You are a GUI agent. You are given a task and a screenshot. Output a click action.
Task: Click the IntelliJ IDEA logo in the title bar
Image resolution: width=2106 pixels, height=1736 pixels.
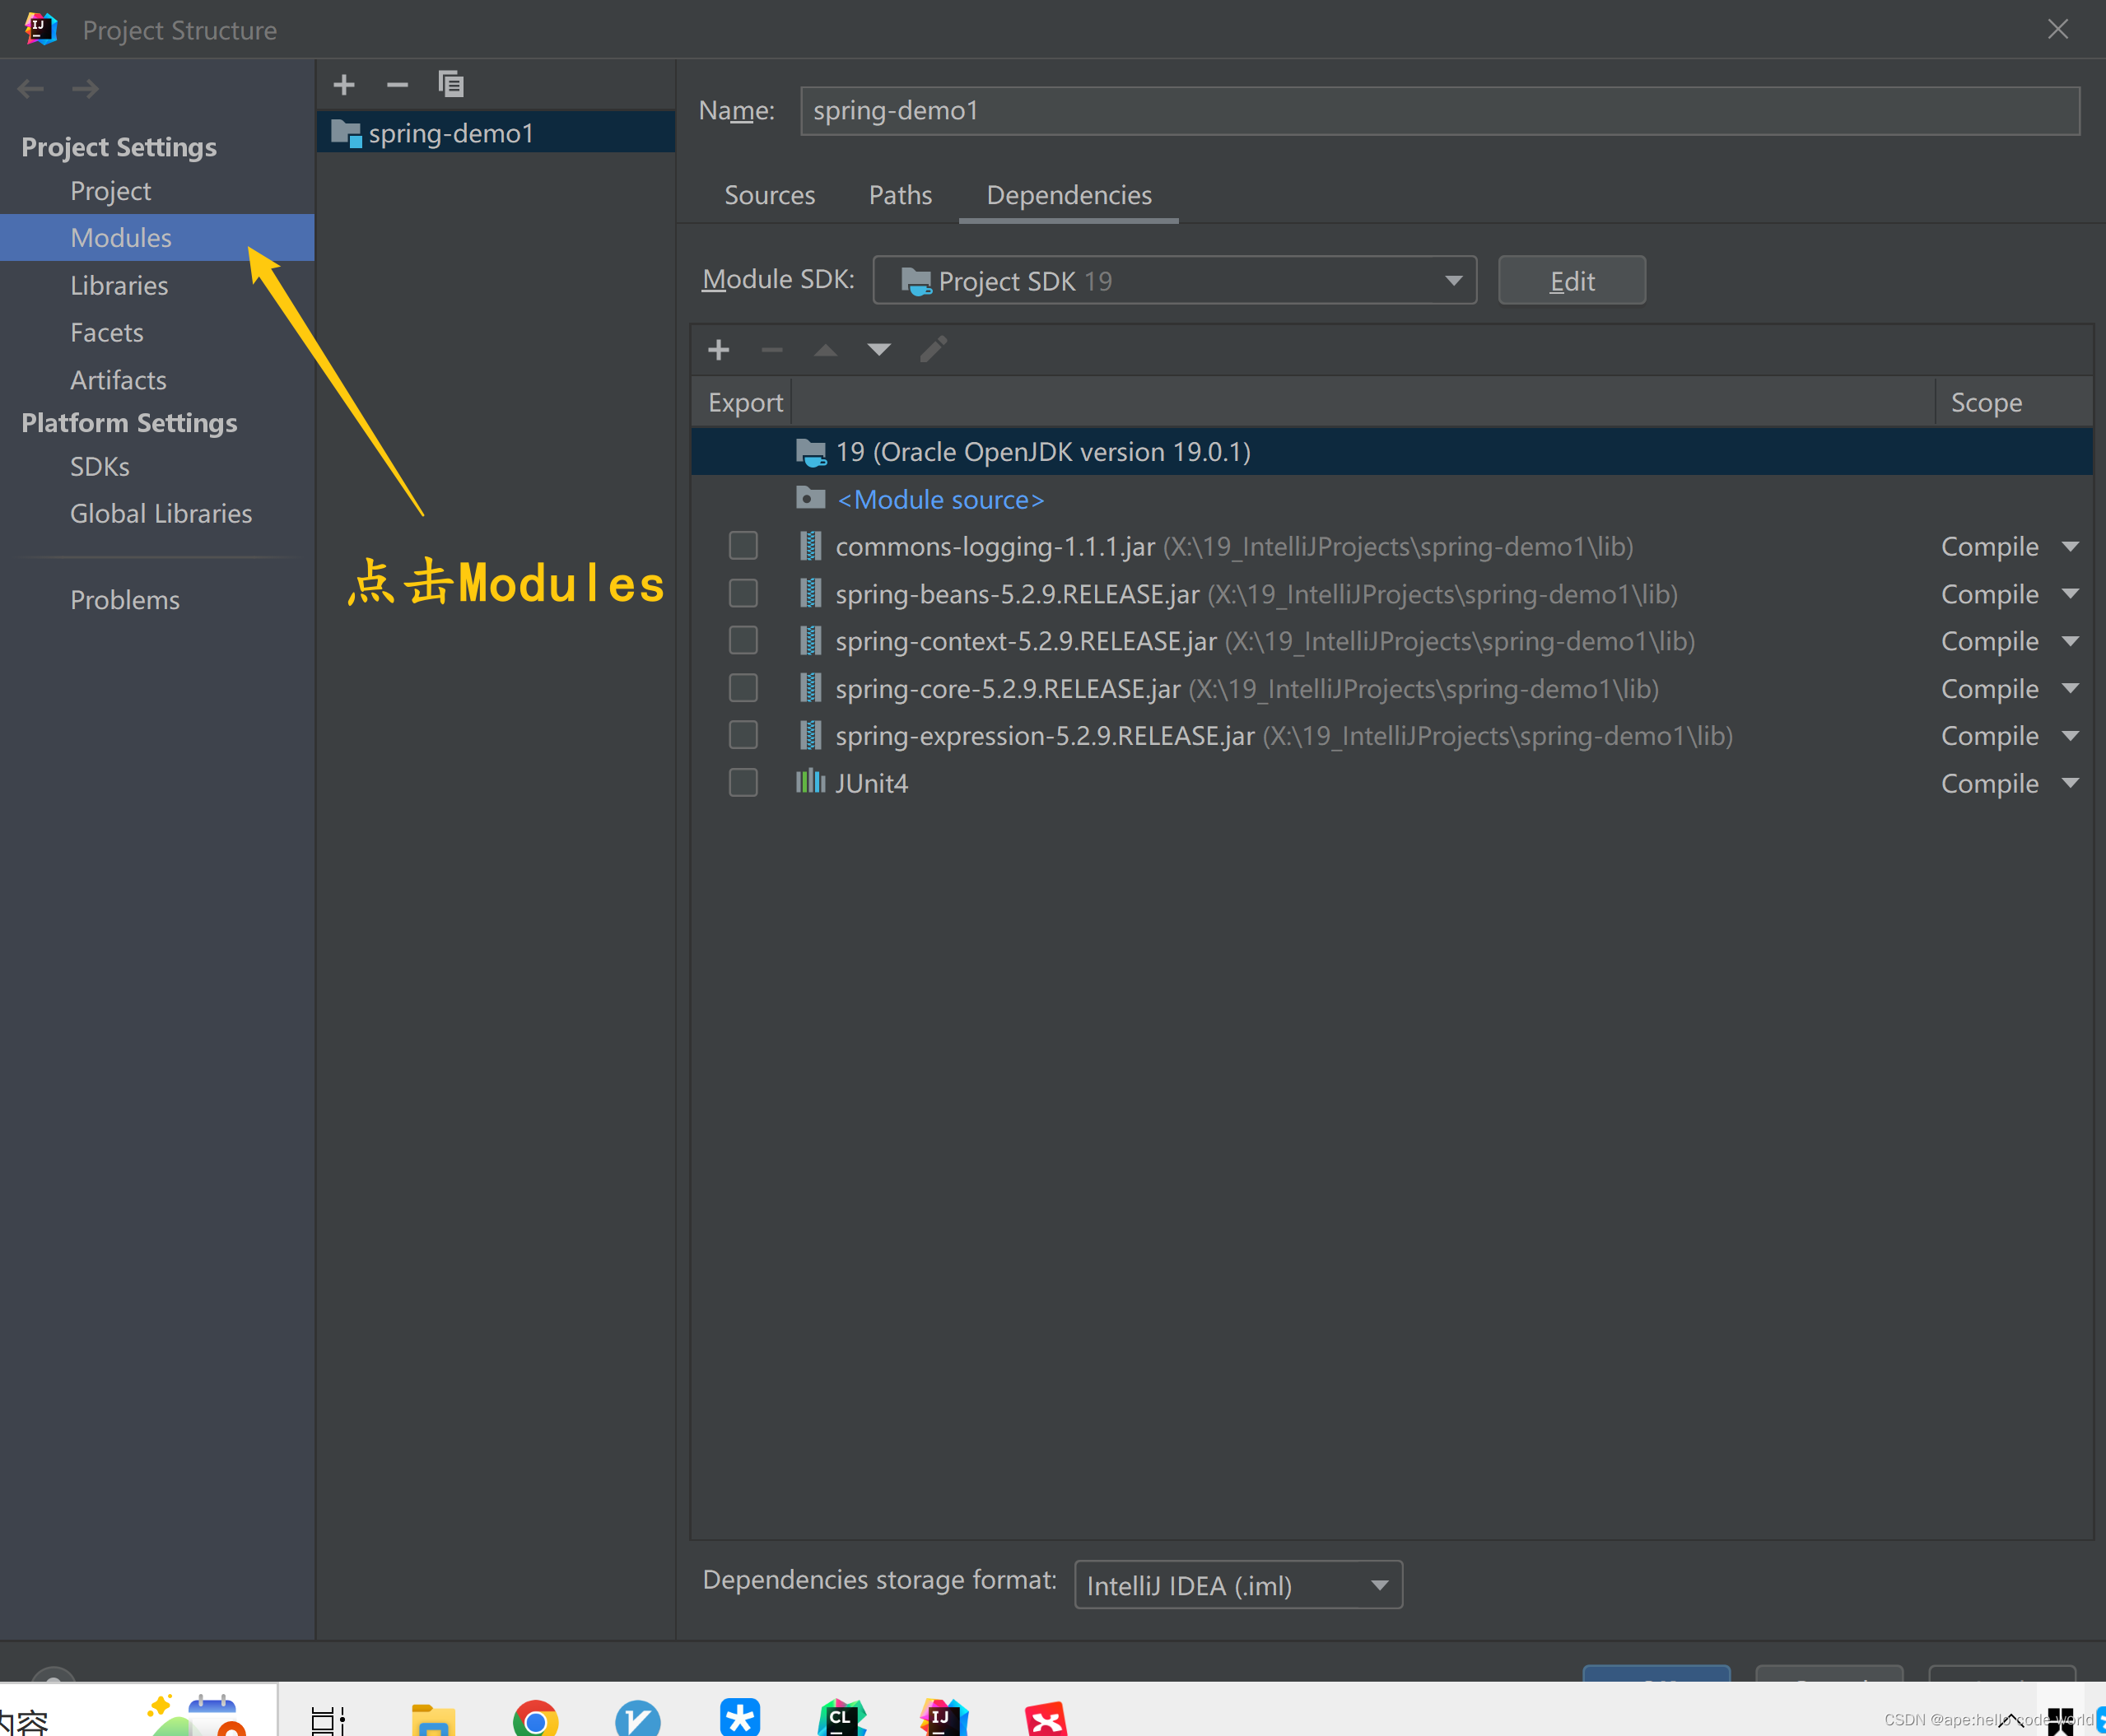40,29
